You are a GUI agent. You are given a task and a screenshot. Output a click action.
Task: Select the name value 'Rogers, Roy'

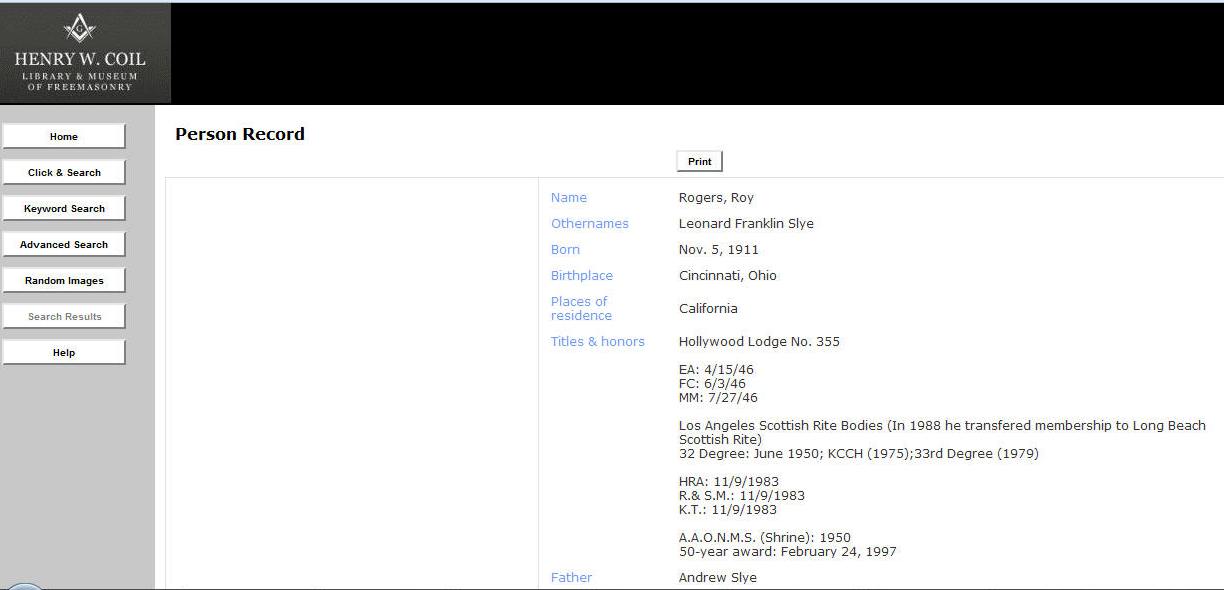[x=716, y=198]
